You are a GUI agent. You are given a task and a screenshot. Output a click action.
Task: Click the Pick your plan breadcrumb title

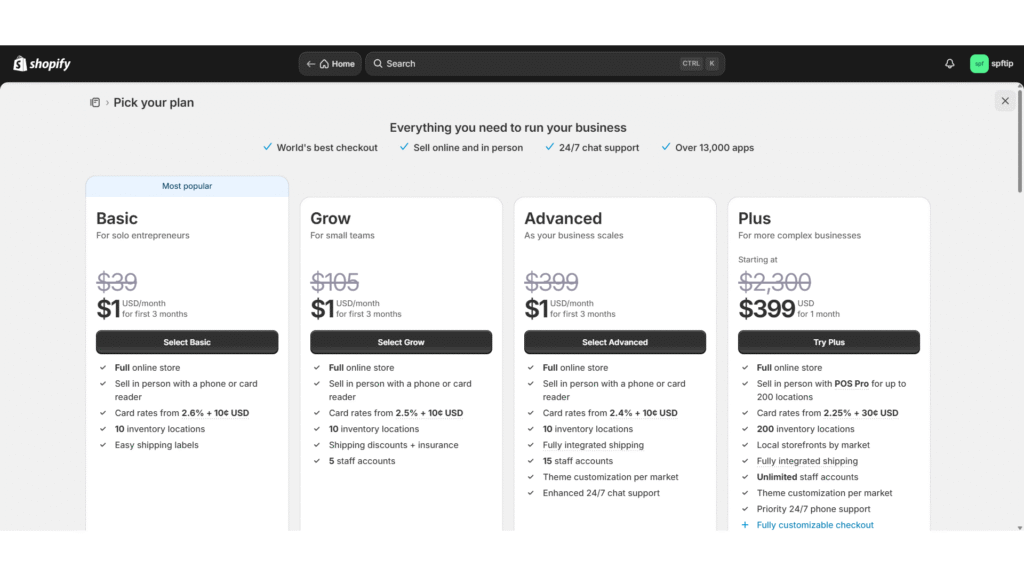pos(154,102)
